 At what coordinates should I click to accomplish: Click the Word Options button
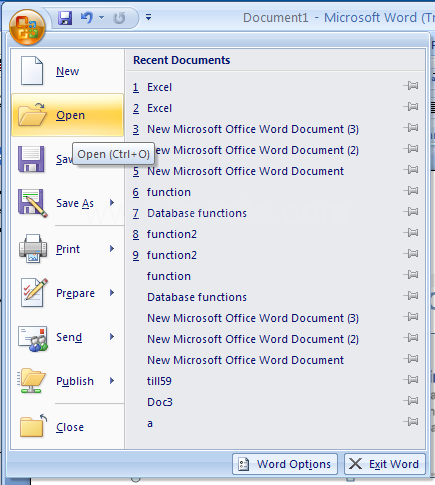pyautogui.click(x=285, y=464)
